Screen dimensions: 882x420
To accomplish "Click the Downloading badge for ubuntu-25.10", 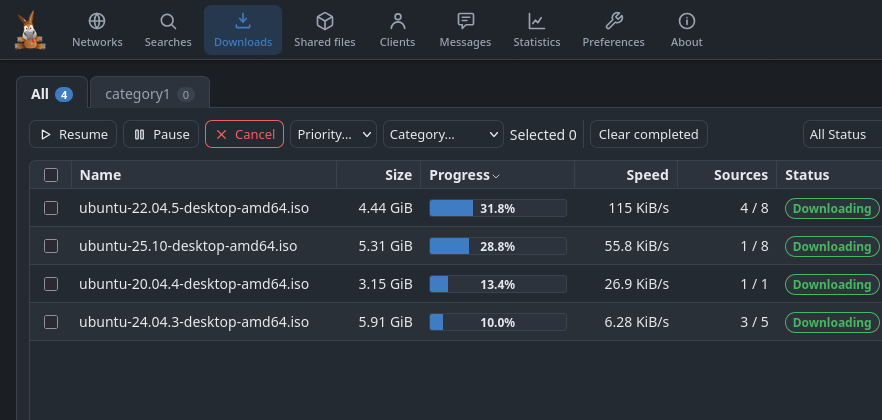I will point(832,246).
